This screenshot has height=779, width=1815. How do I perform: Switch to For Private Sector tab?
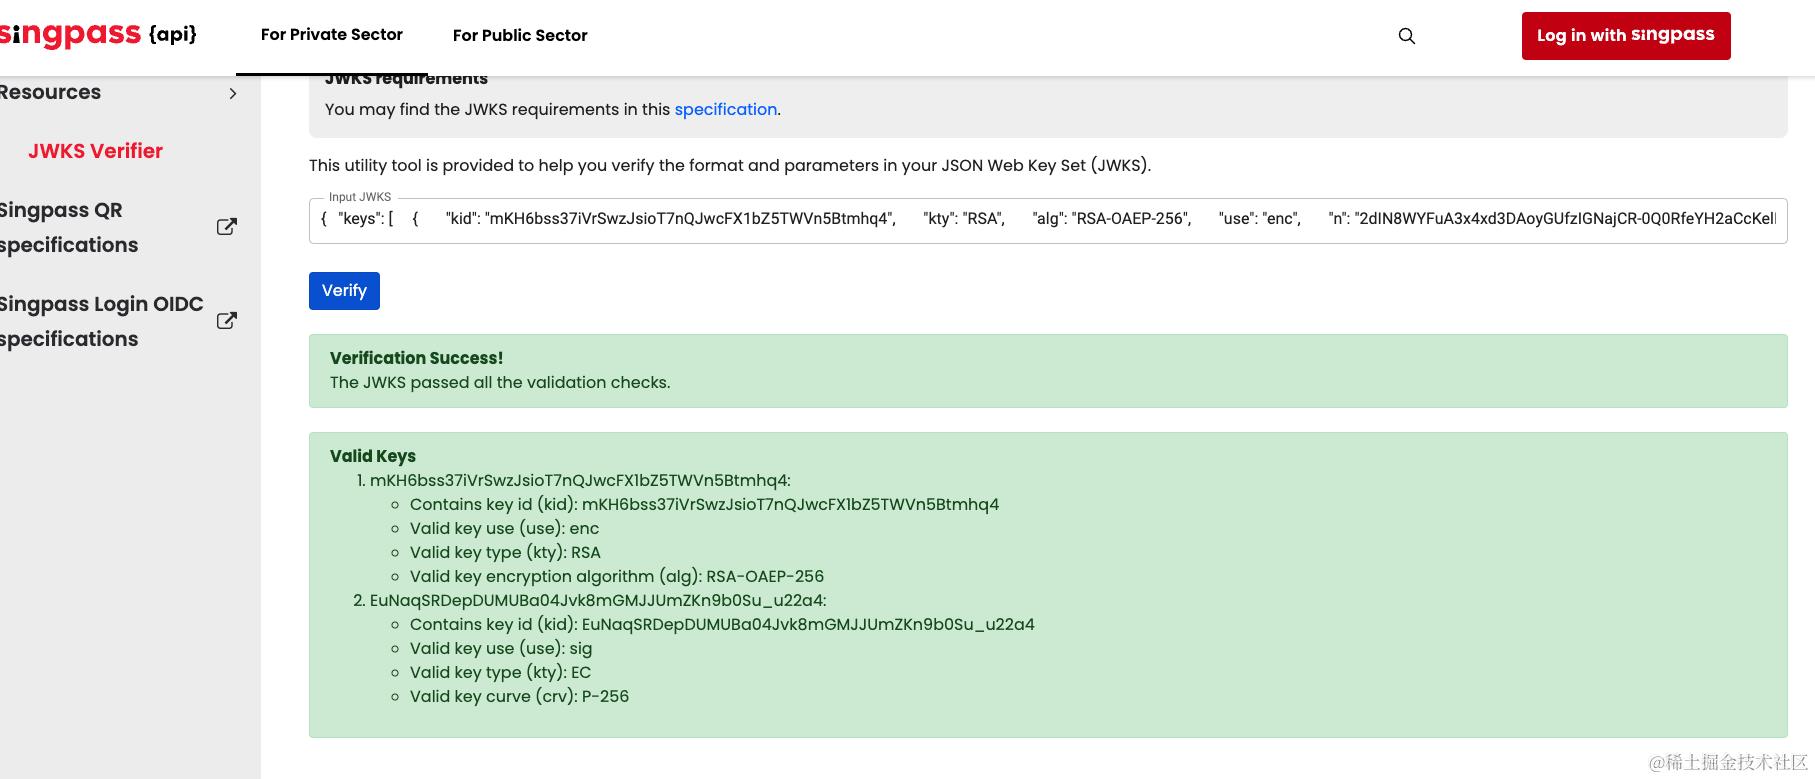[x=332, y=35]
